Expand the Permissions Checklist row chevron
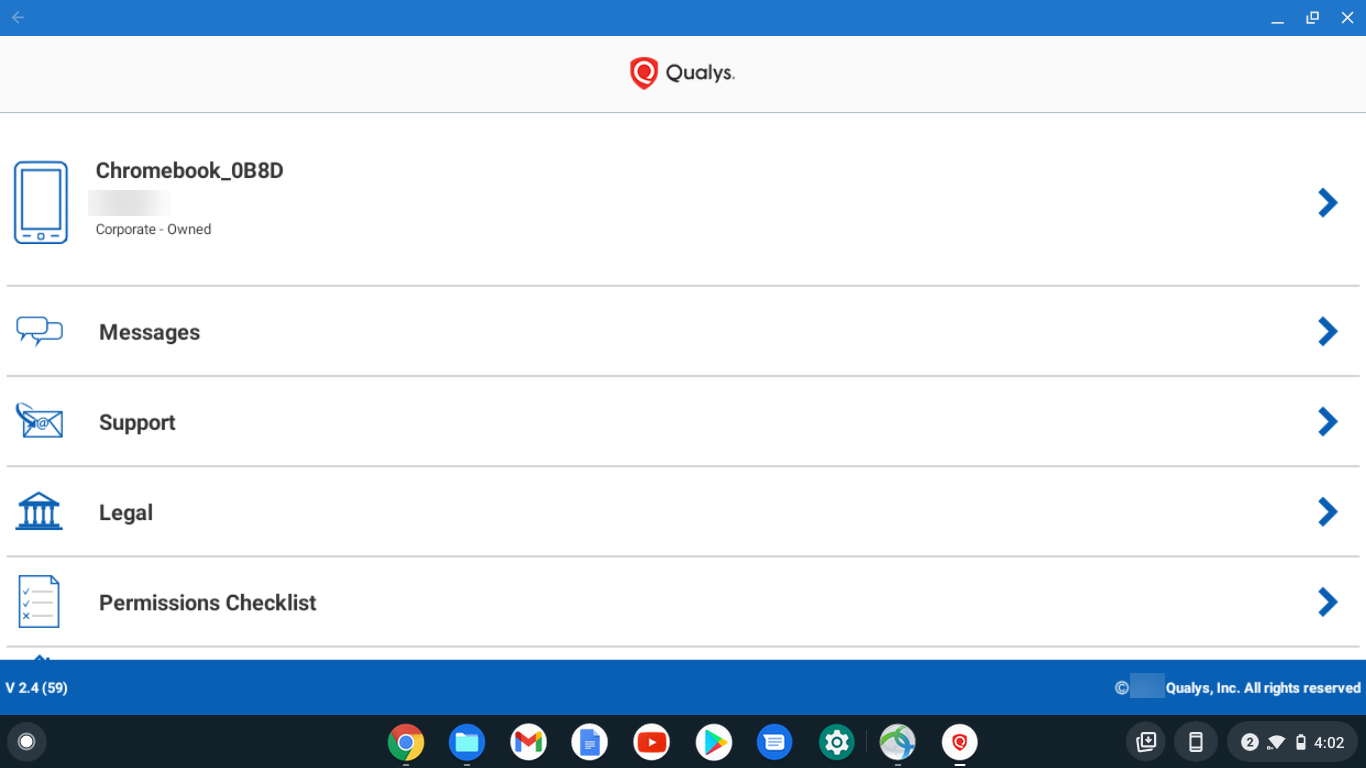Viewport: 1366px width, 768px height. click(x=1328, y=601)
